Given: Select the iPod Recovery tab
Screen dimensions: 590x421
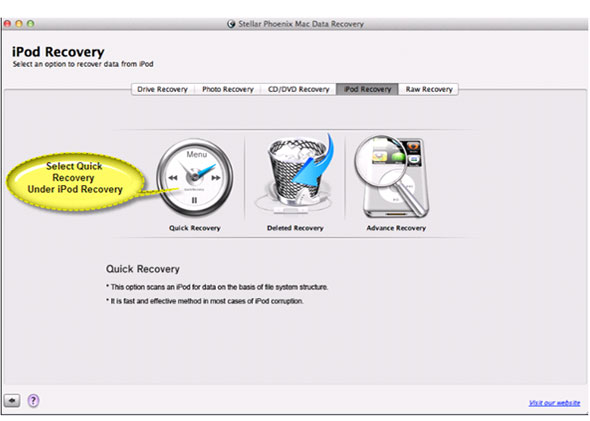Looking at the screenshot, I should 367,90.
